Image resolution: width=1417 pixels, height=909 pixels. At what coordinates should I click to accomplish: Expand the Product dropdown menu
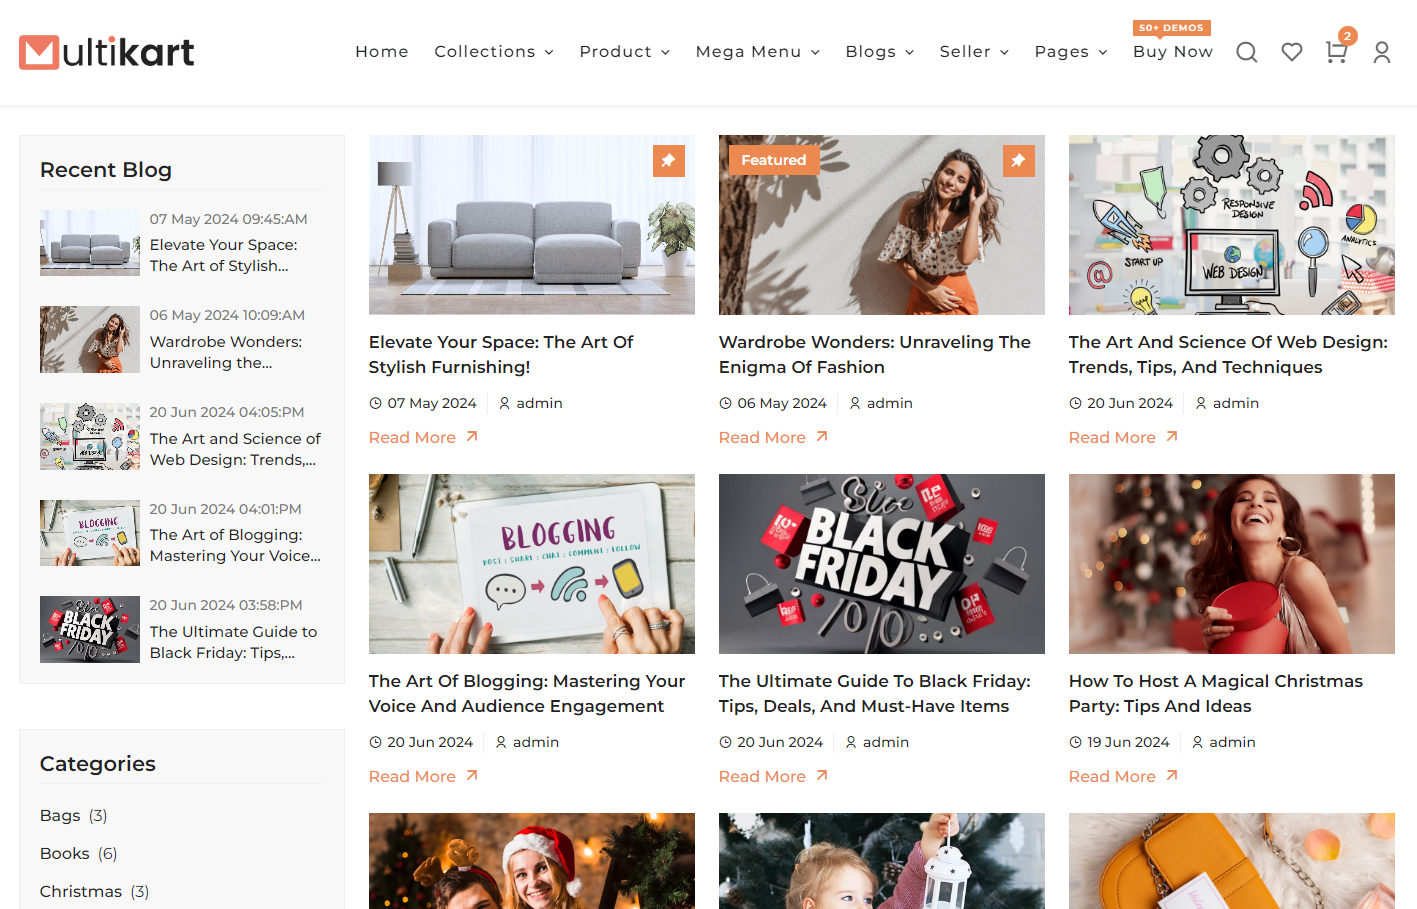click(x=624, y=52)
